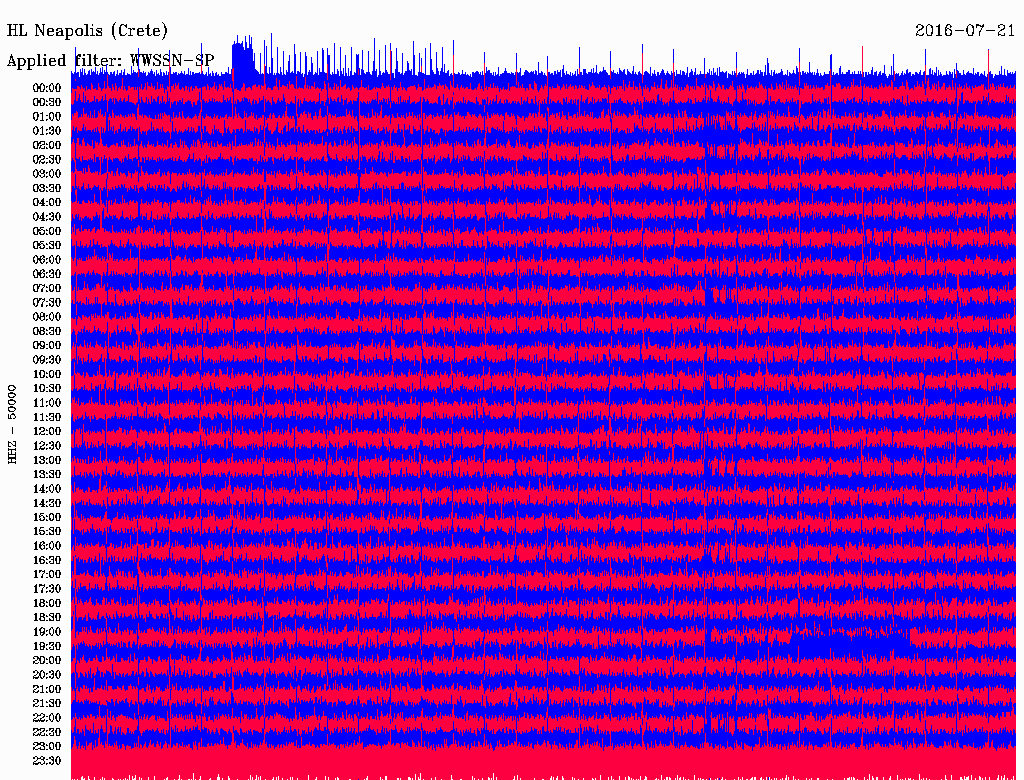
Task: Select the 07:30 time row label
Action: pyautogui.click(x=47, y=303)
